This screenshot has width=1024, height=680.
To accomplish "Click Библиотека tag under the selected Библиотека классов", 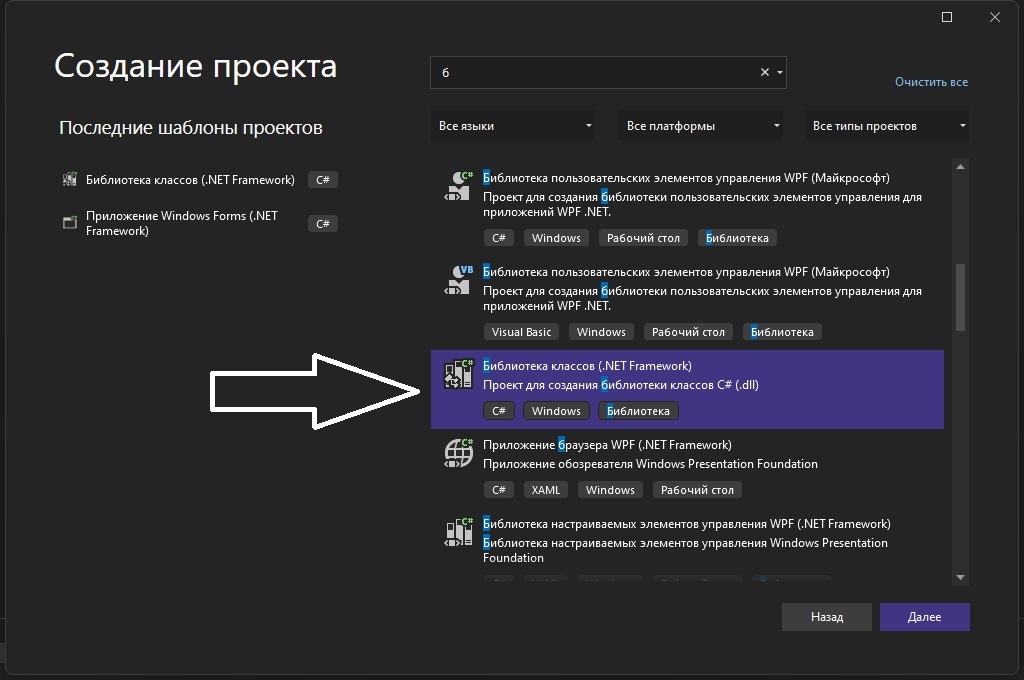I will coord(638,411).
